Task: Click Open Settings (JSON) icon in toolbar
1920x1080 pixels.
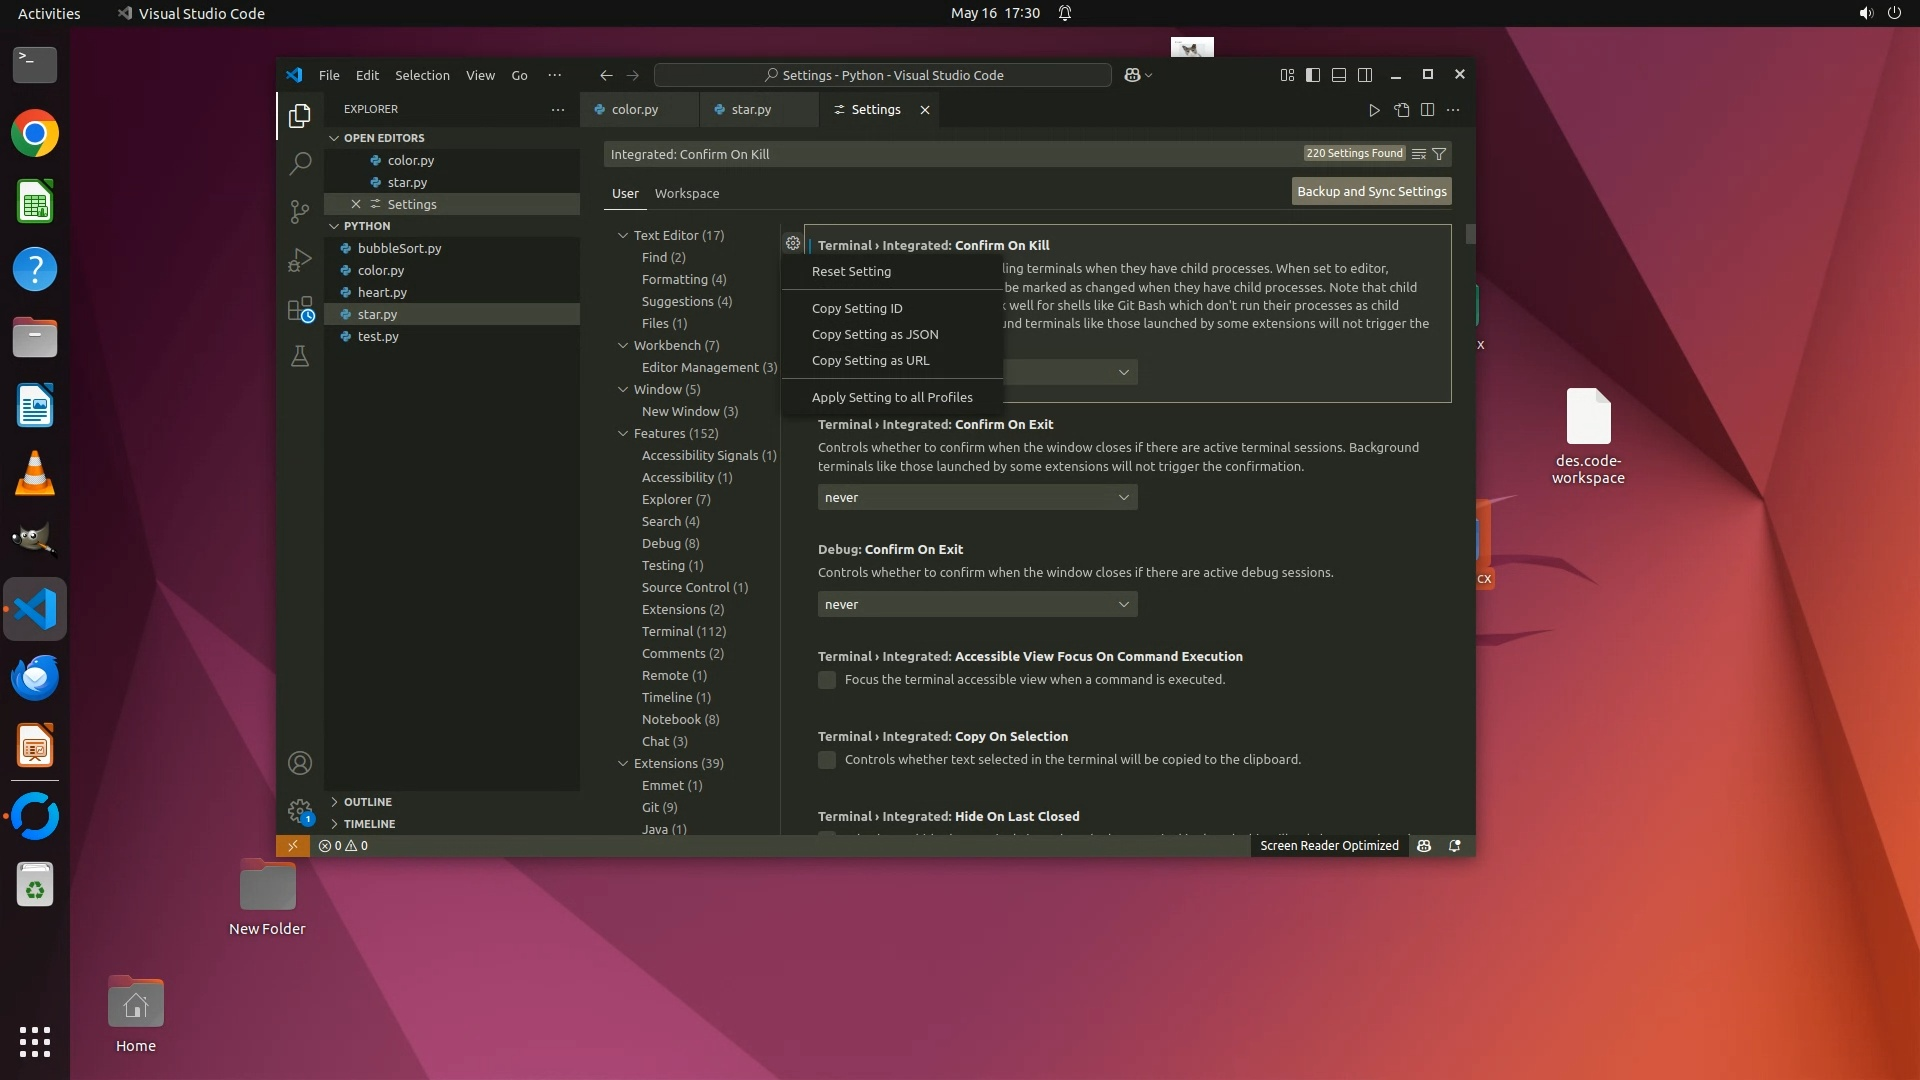Action: pyautogui.click(x=1401, y=110)
